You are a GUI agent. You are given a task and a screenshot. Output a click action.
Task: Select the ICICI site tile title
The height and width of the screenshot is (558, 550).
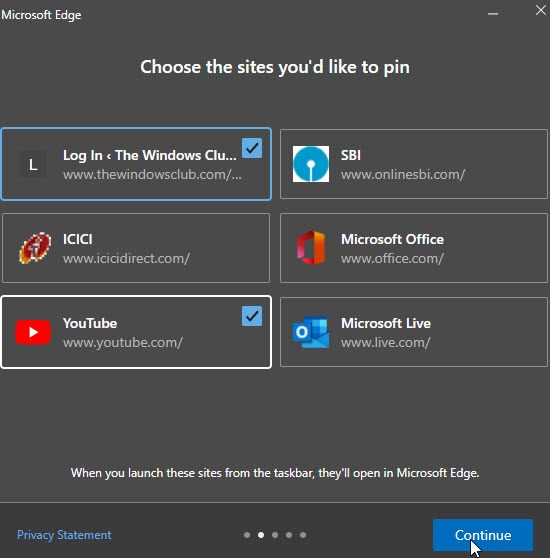78,239
